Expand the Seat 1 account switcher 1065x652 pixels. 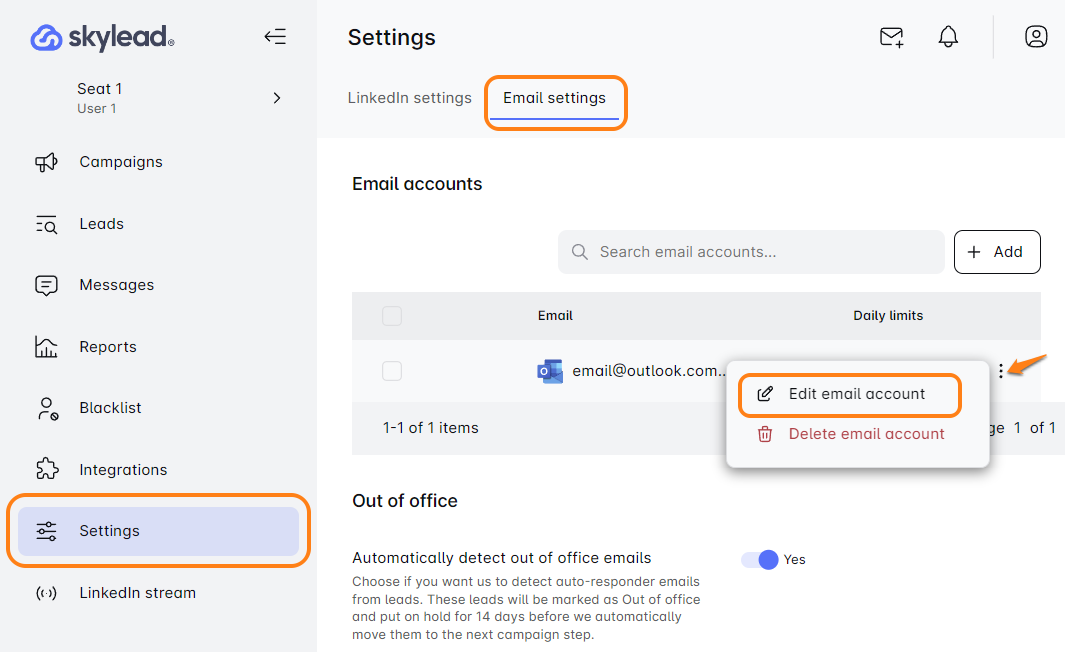coord(277,98)
